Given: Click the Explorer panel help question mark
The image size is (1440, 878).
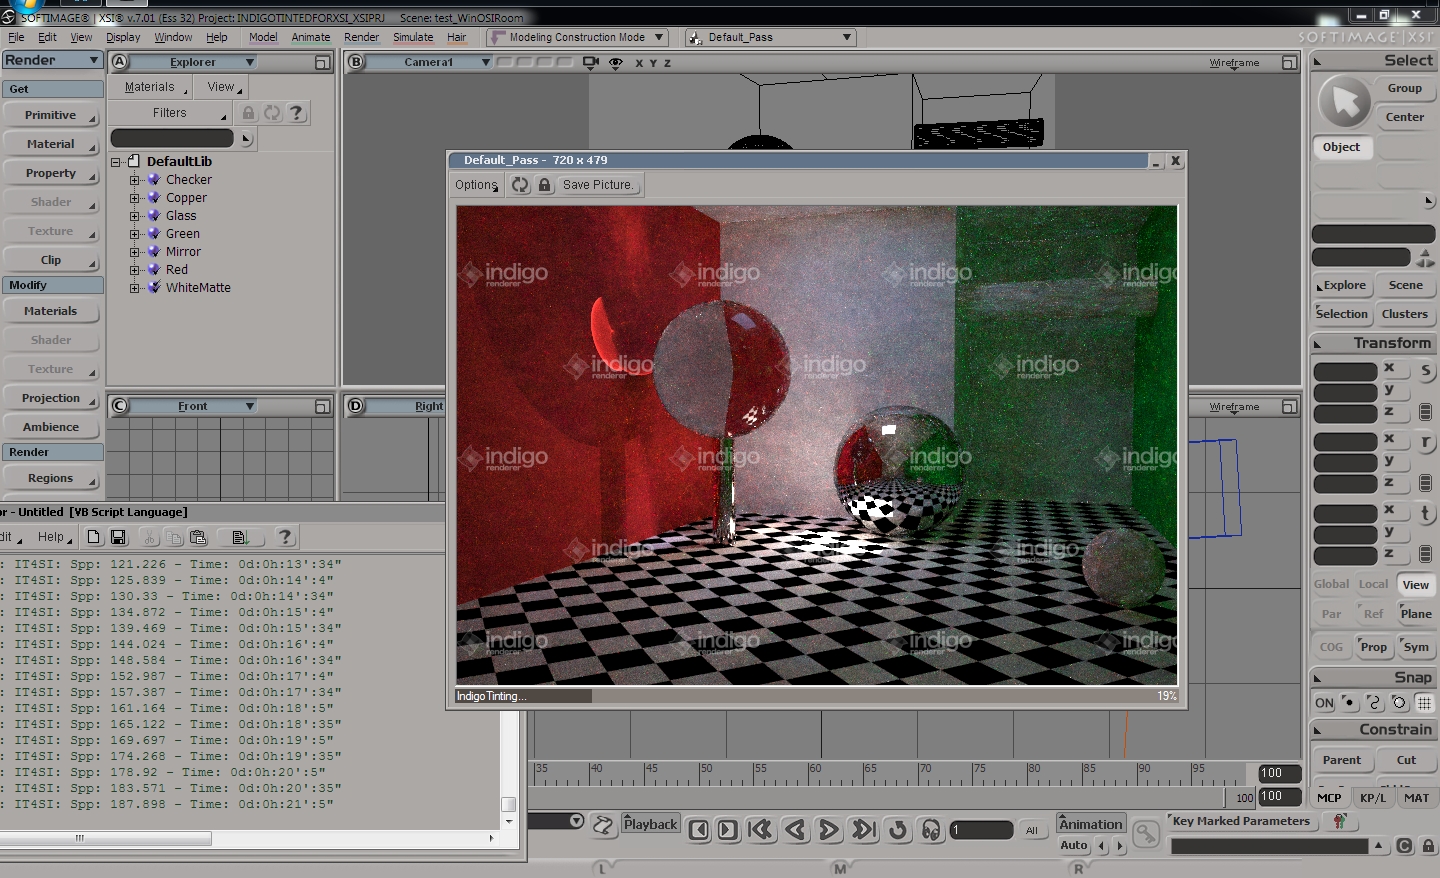Looking at the screenshot, I should click(x=296, y=113).
